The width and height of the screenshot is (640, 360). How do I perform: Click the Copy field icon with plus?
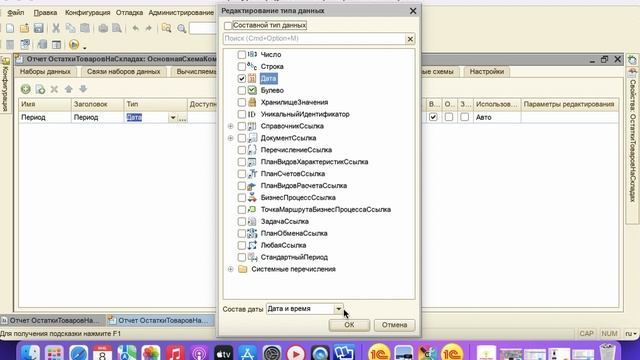click(x=40, y=89)
